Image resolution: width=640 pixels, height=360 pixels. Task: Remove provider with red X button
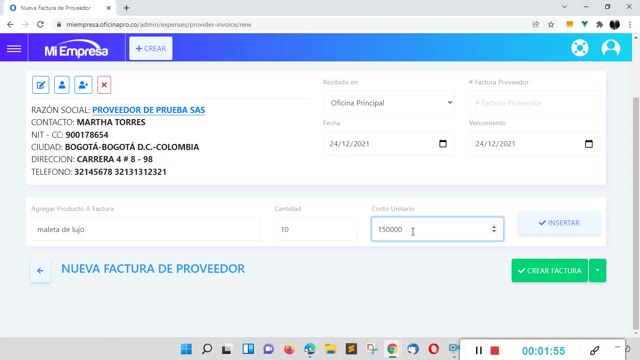[104, 85]
